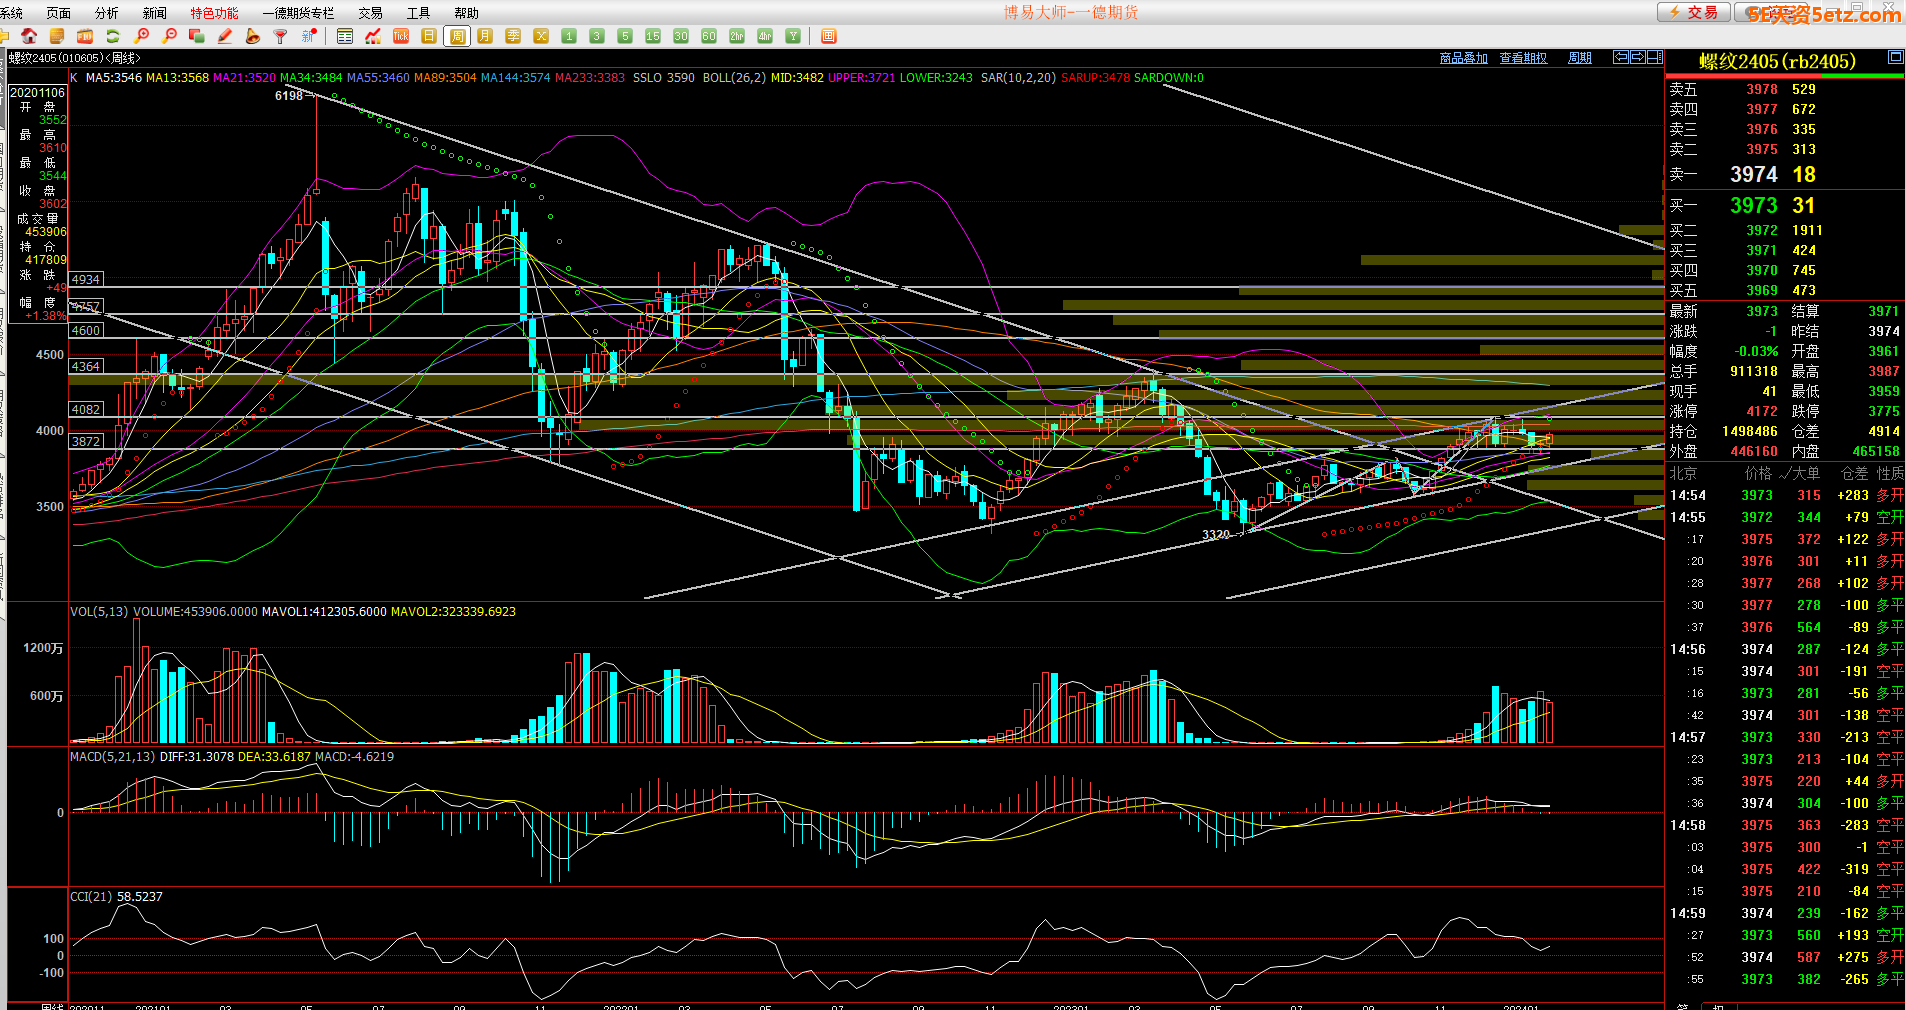
Task: Click the zoom-out magnifier icon
Action: point(169,36)
